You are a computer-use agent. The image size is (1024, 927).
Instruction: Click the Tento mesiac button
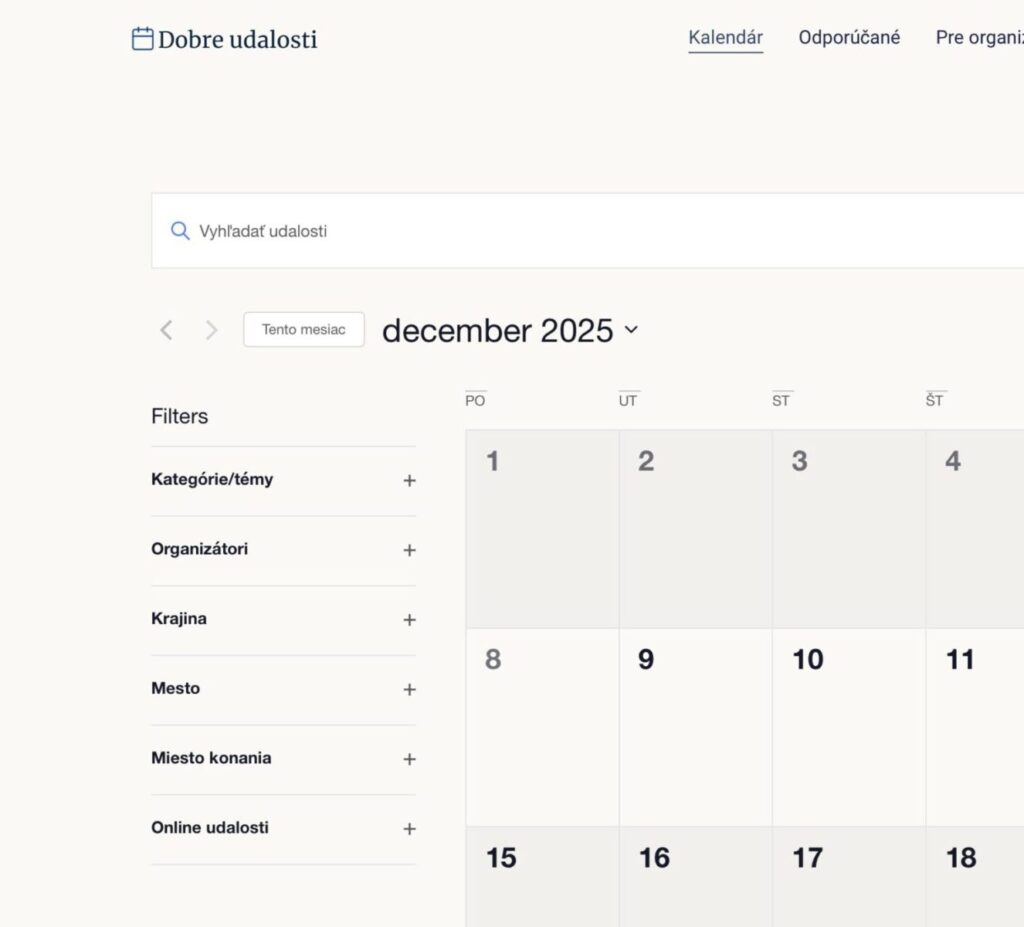(304, 329)
